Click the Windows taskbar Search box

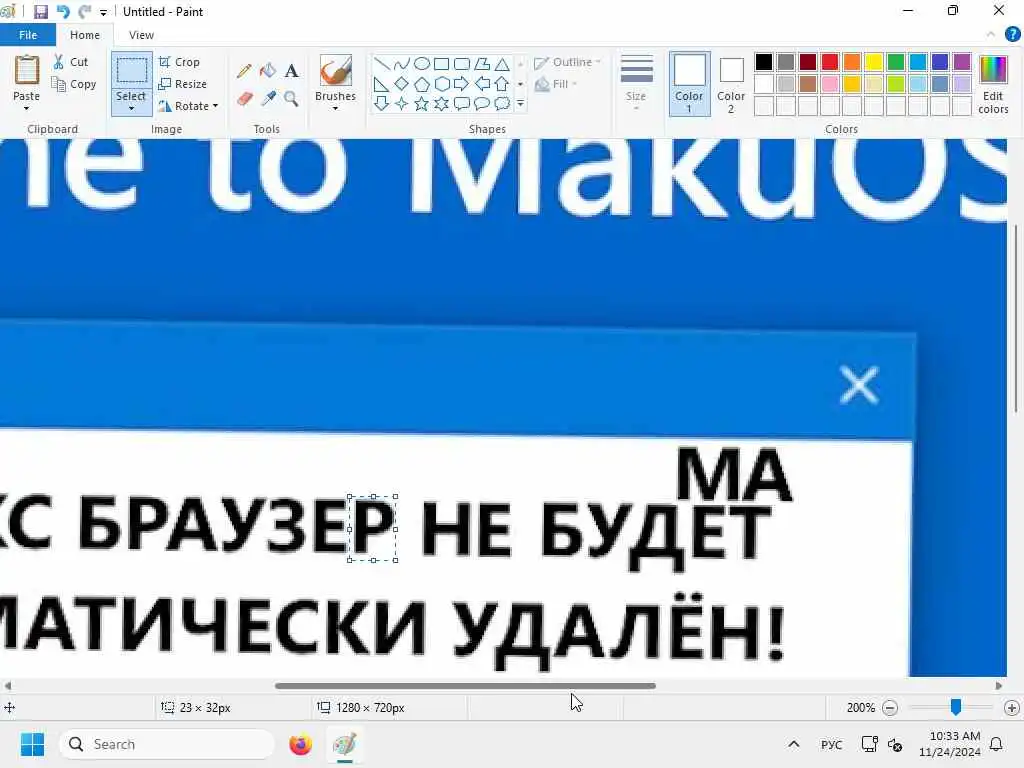coord(167,744)
